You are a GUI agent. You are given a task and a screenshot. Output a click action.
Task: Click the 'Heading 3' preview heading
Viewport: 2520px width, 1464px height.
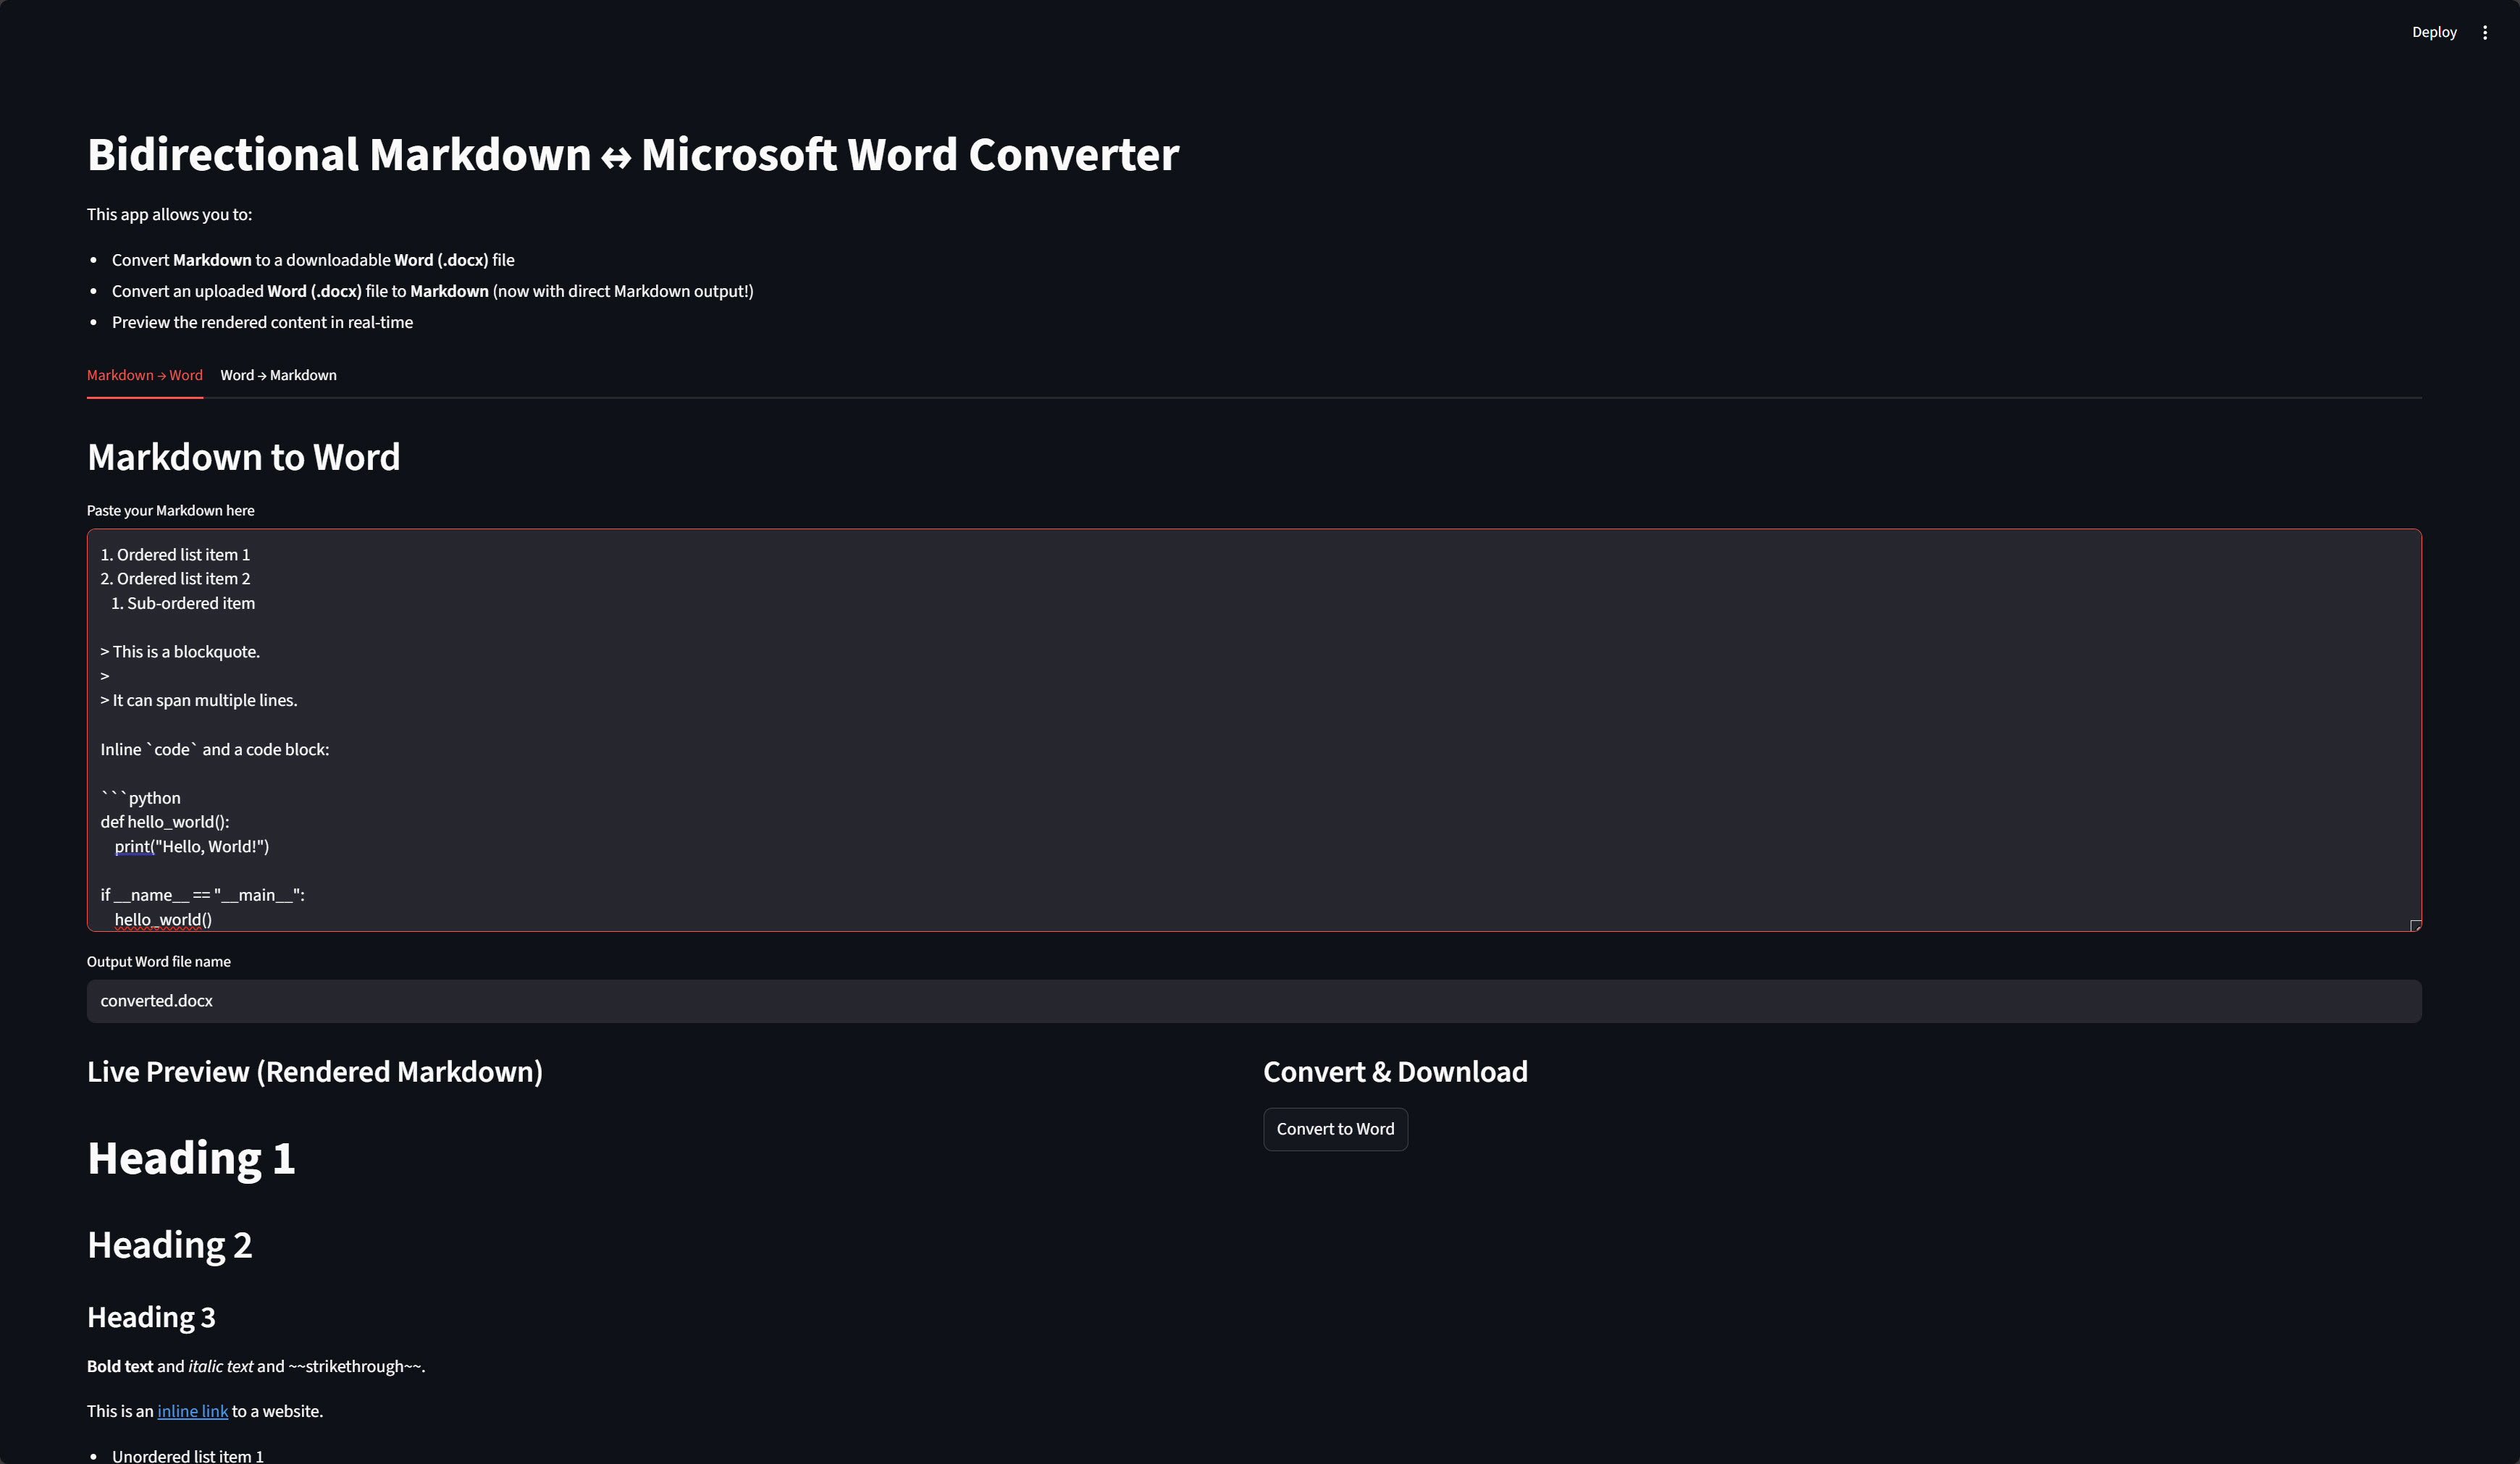click(x=151, y=1317)
